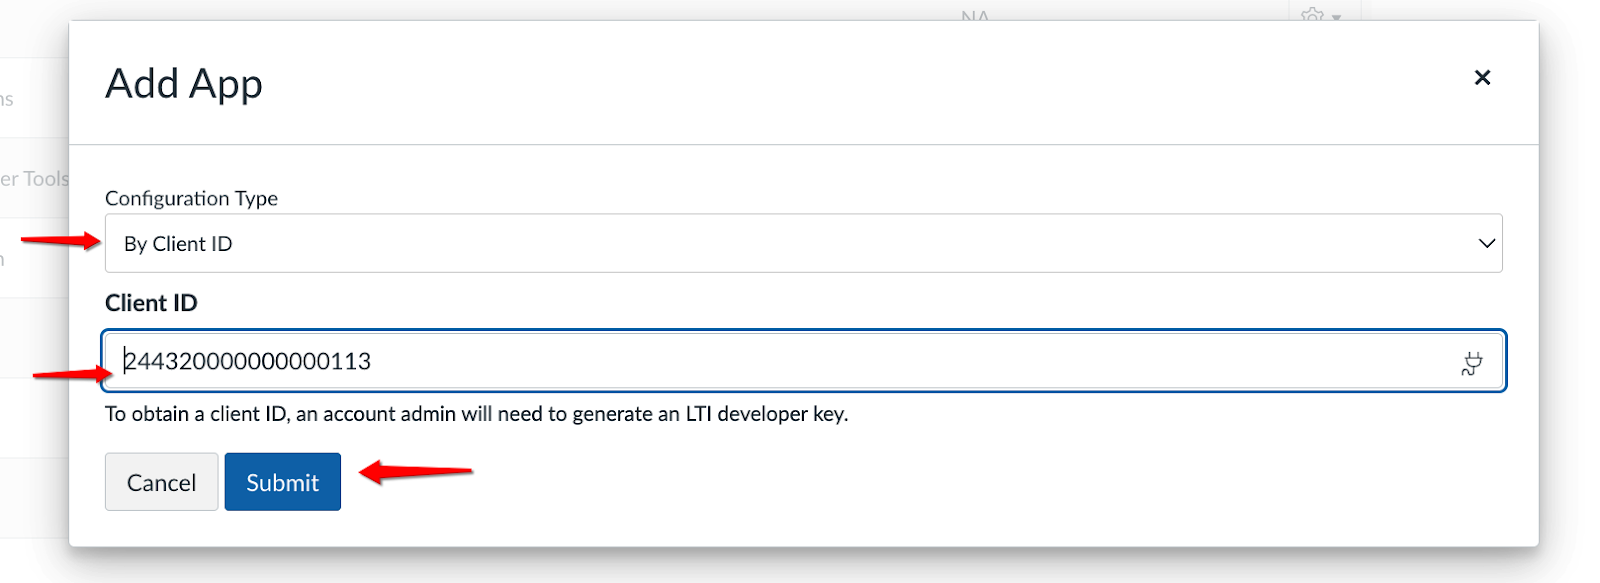Viewport: 1600px width, 583px height.
Task: Submit the entered client ID
Action: pyautogui.click(x=282, y=481)
